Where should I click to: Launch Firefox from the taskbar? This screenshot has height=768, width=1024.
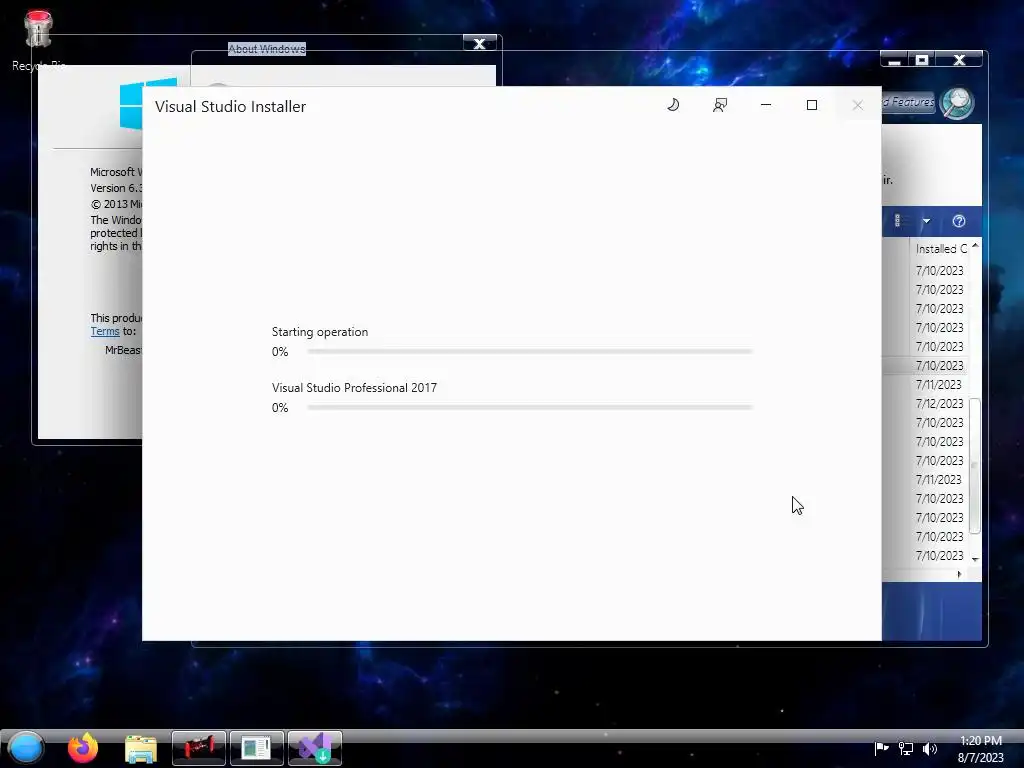pos(83,748)
